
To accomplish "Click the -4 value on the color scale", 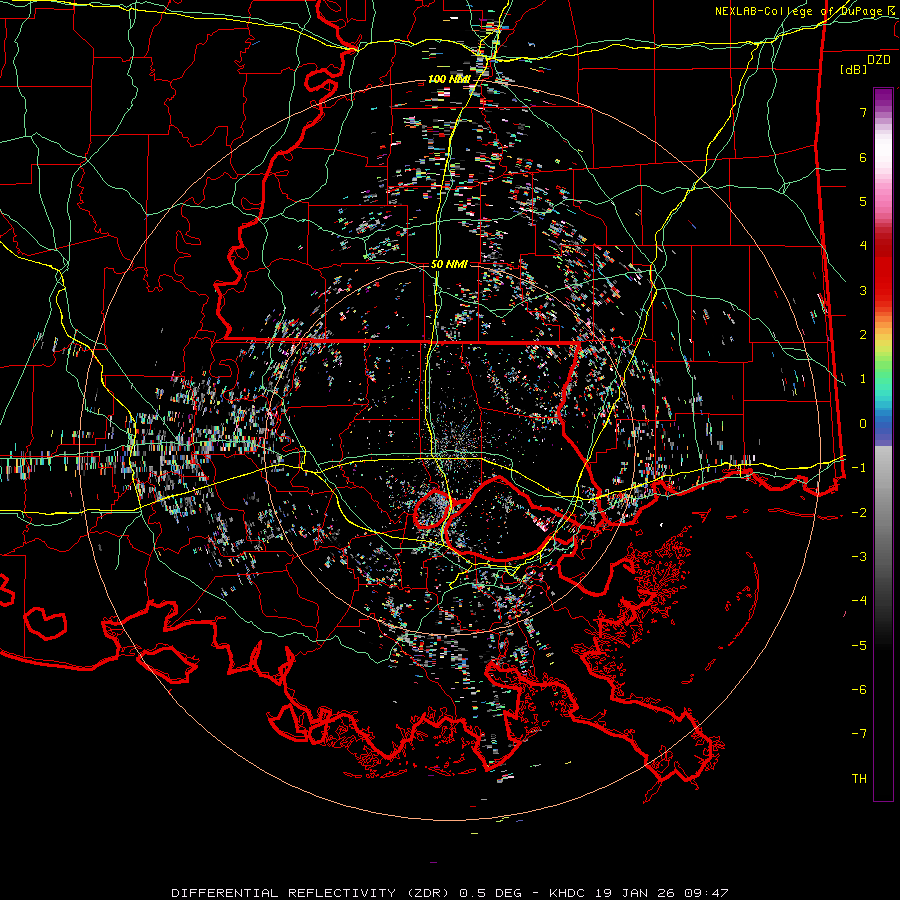I will (x=859, y=601).
